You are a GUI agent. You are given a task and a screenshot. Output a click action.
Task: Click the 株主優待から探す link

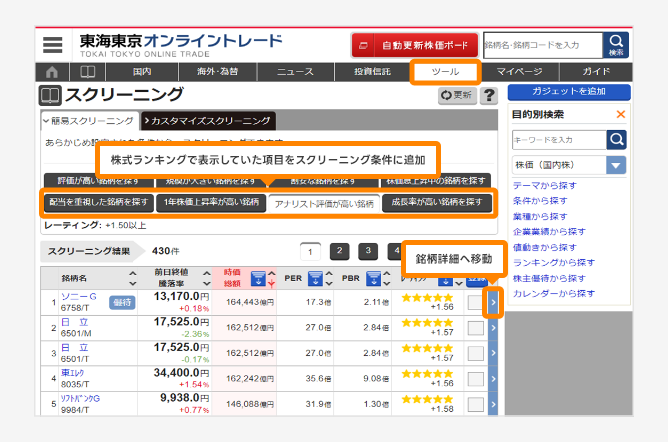point(549,278)
